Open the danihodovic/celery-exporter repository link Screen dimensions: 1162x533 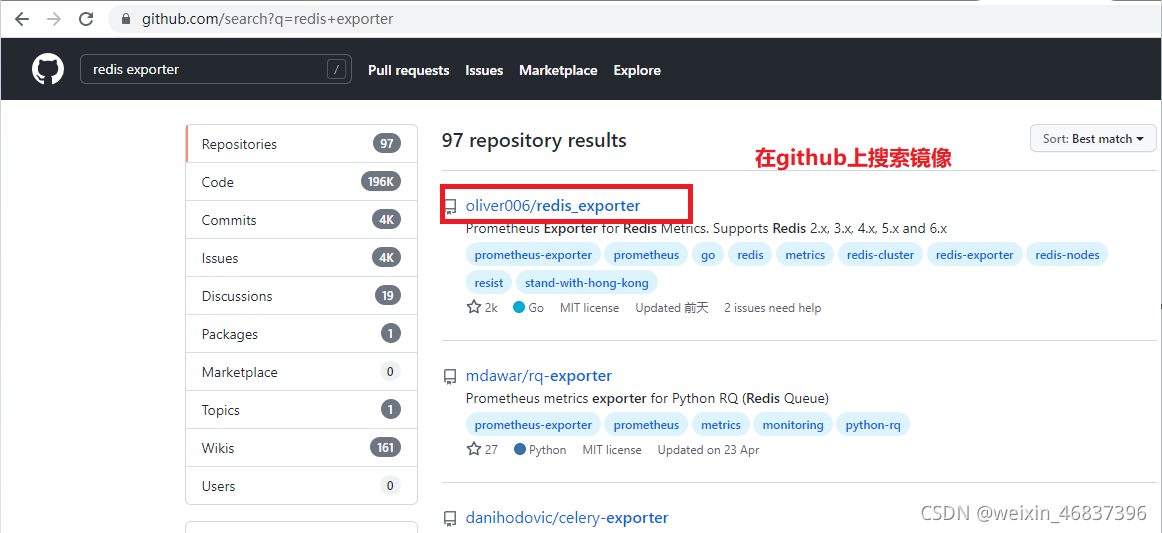pos(567,517)
